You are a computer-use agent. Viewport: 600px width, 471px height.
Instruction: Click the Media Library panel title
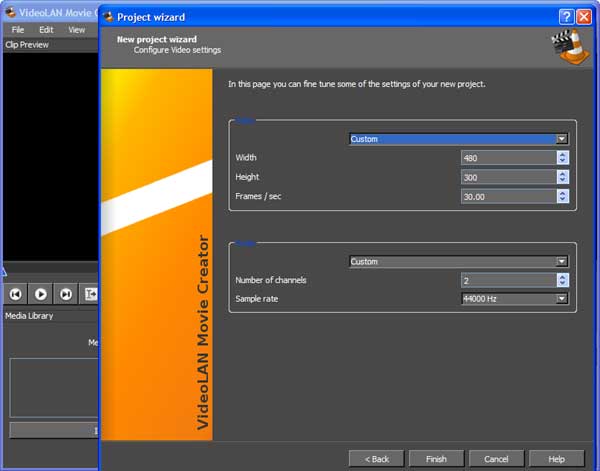point(29,316)
